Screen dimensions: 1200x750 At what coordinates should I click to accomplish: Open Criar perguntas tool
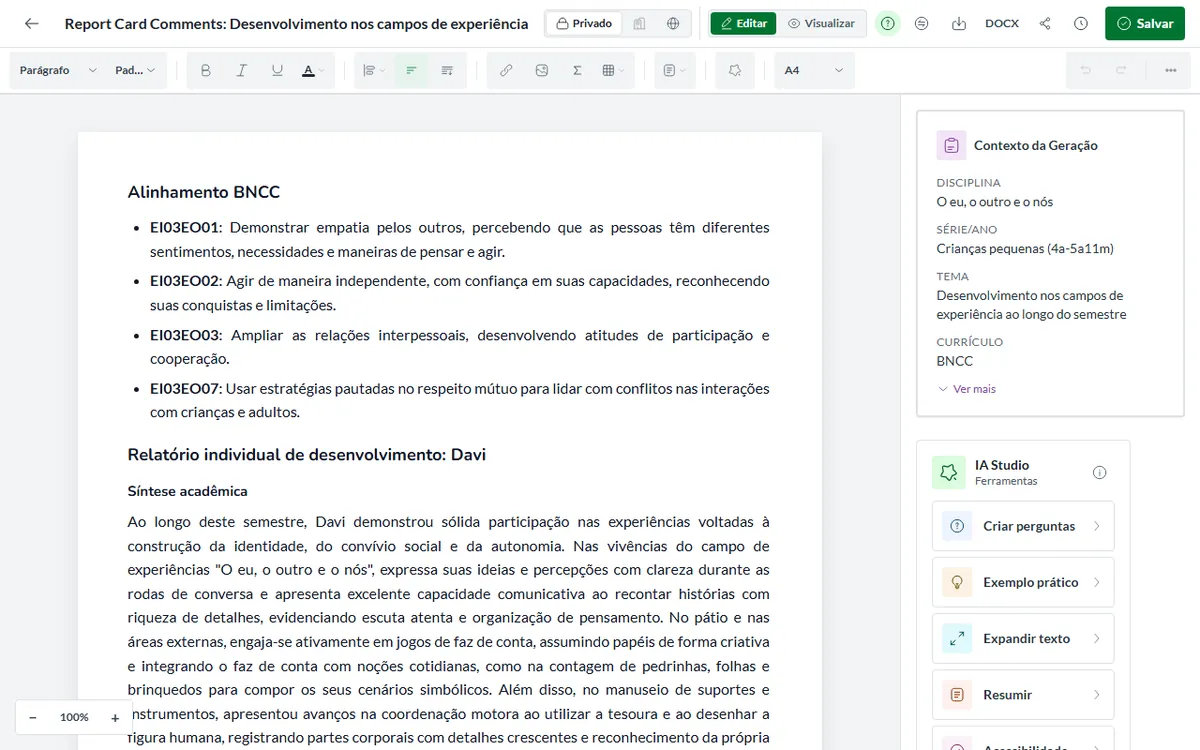coord(1023,526)
